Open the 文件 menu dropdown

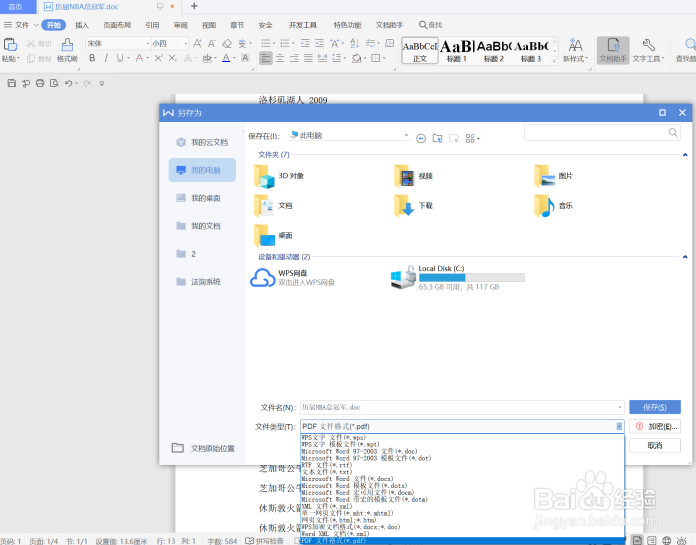21,25
